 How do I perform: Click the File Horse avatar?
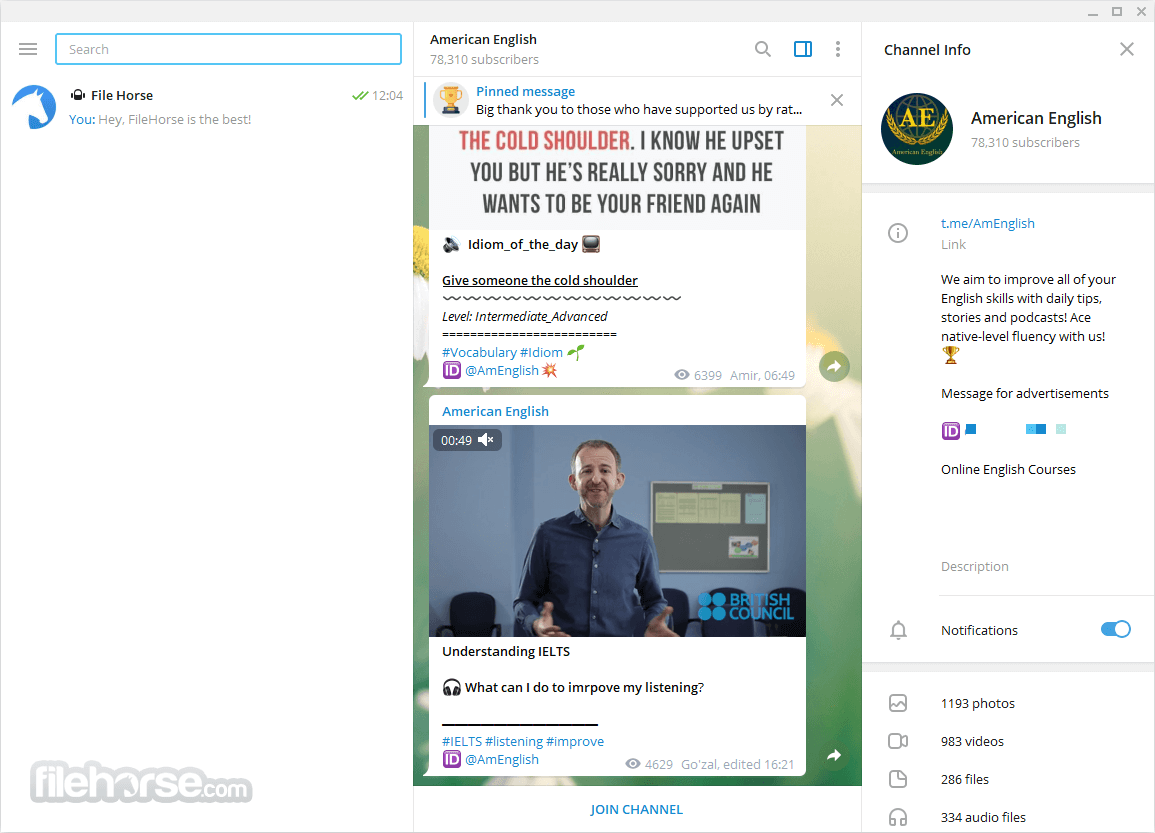pos(34,107)
